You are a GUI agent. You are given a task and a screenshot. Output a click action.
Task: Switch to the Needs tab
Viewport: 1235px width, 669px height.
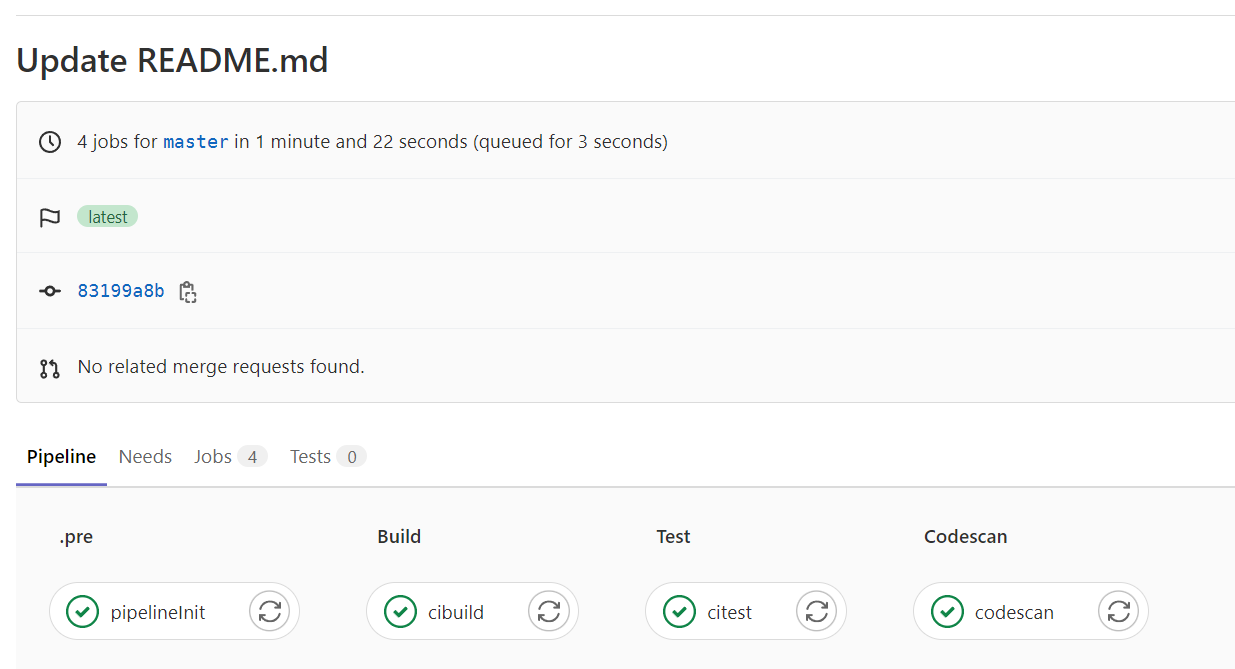click(x=145, y=457)
